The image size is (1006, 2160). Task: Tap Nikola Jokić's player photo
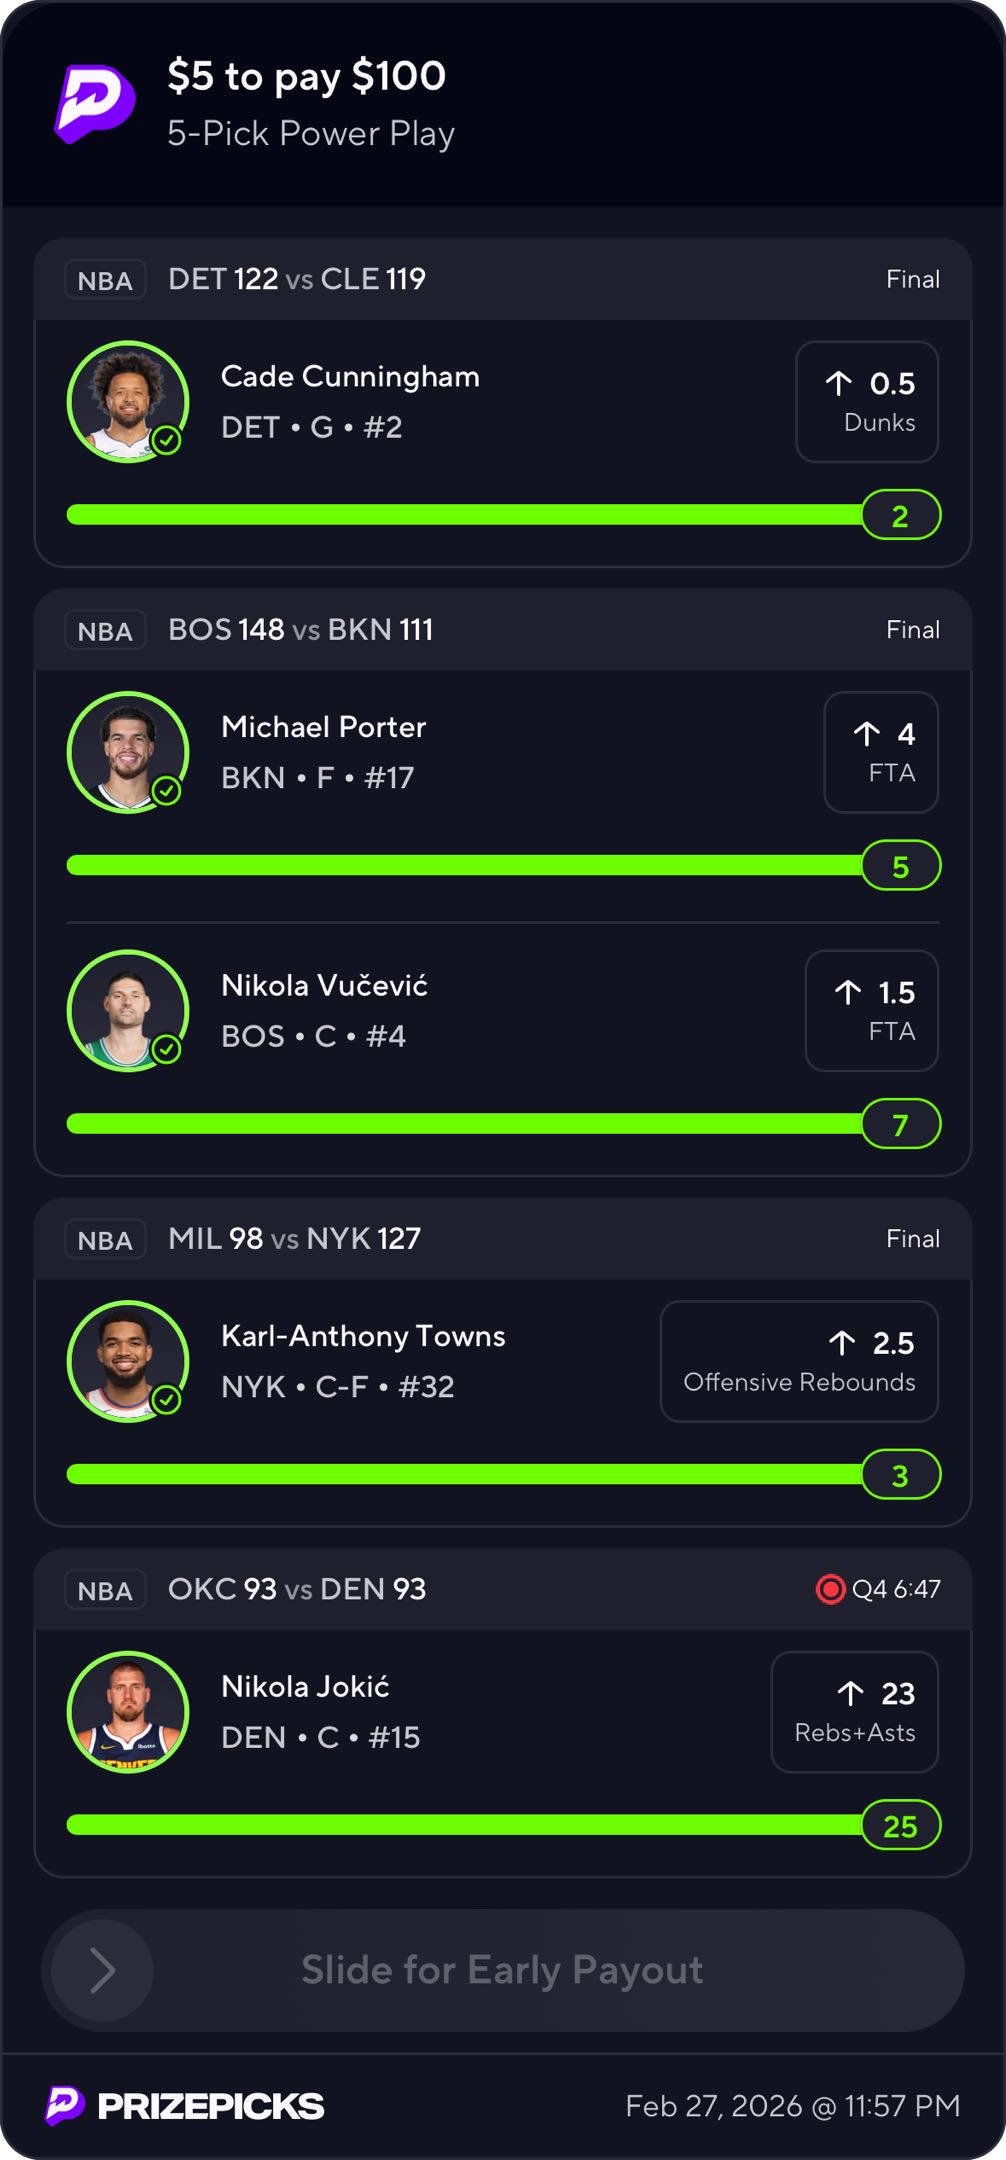[127, 1711]
